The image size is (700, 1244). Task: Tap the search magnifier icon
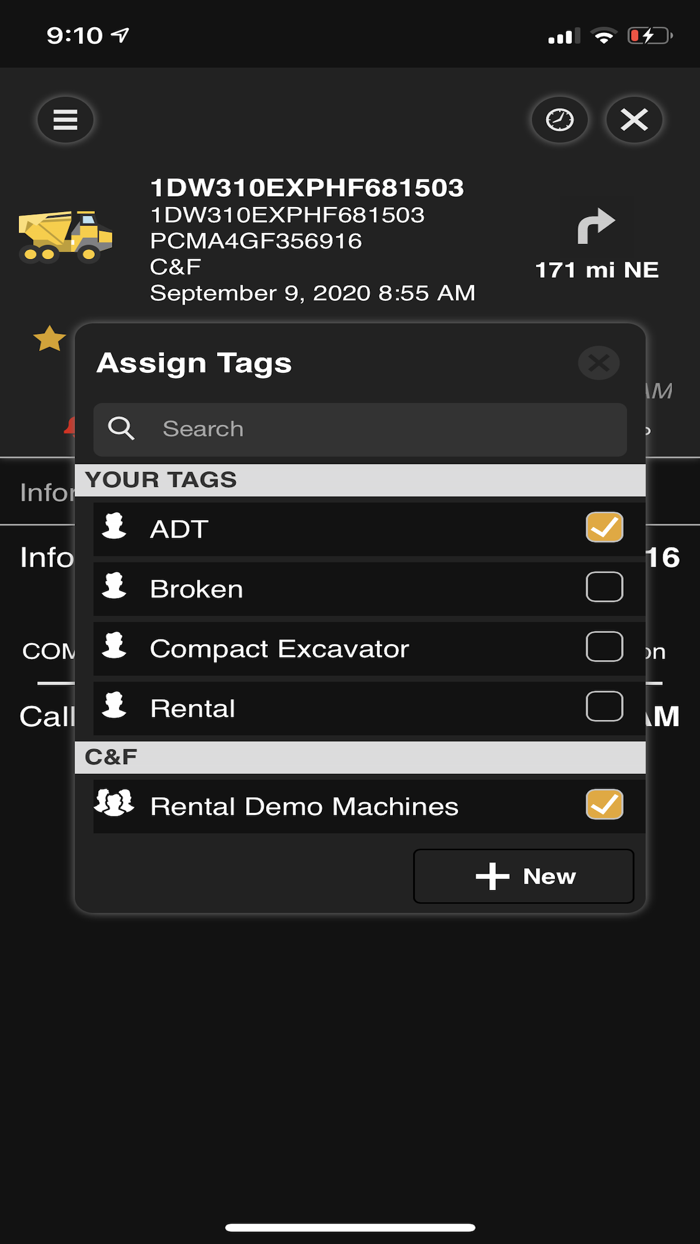121,429
